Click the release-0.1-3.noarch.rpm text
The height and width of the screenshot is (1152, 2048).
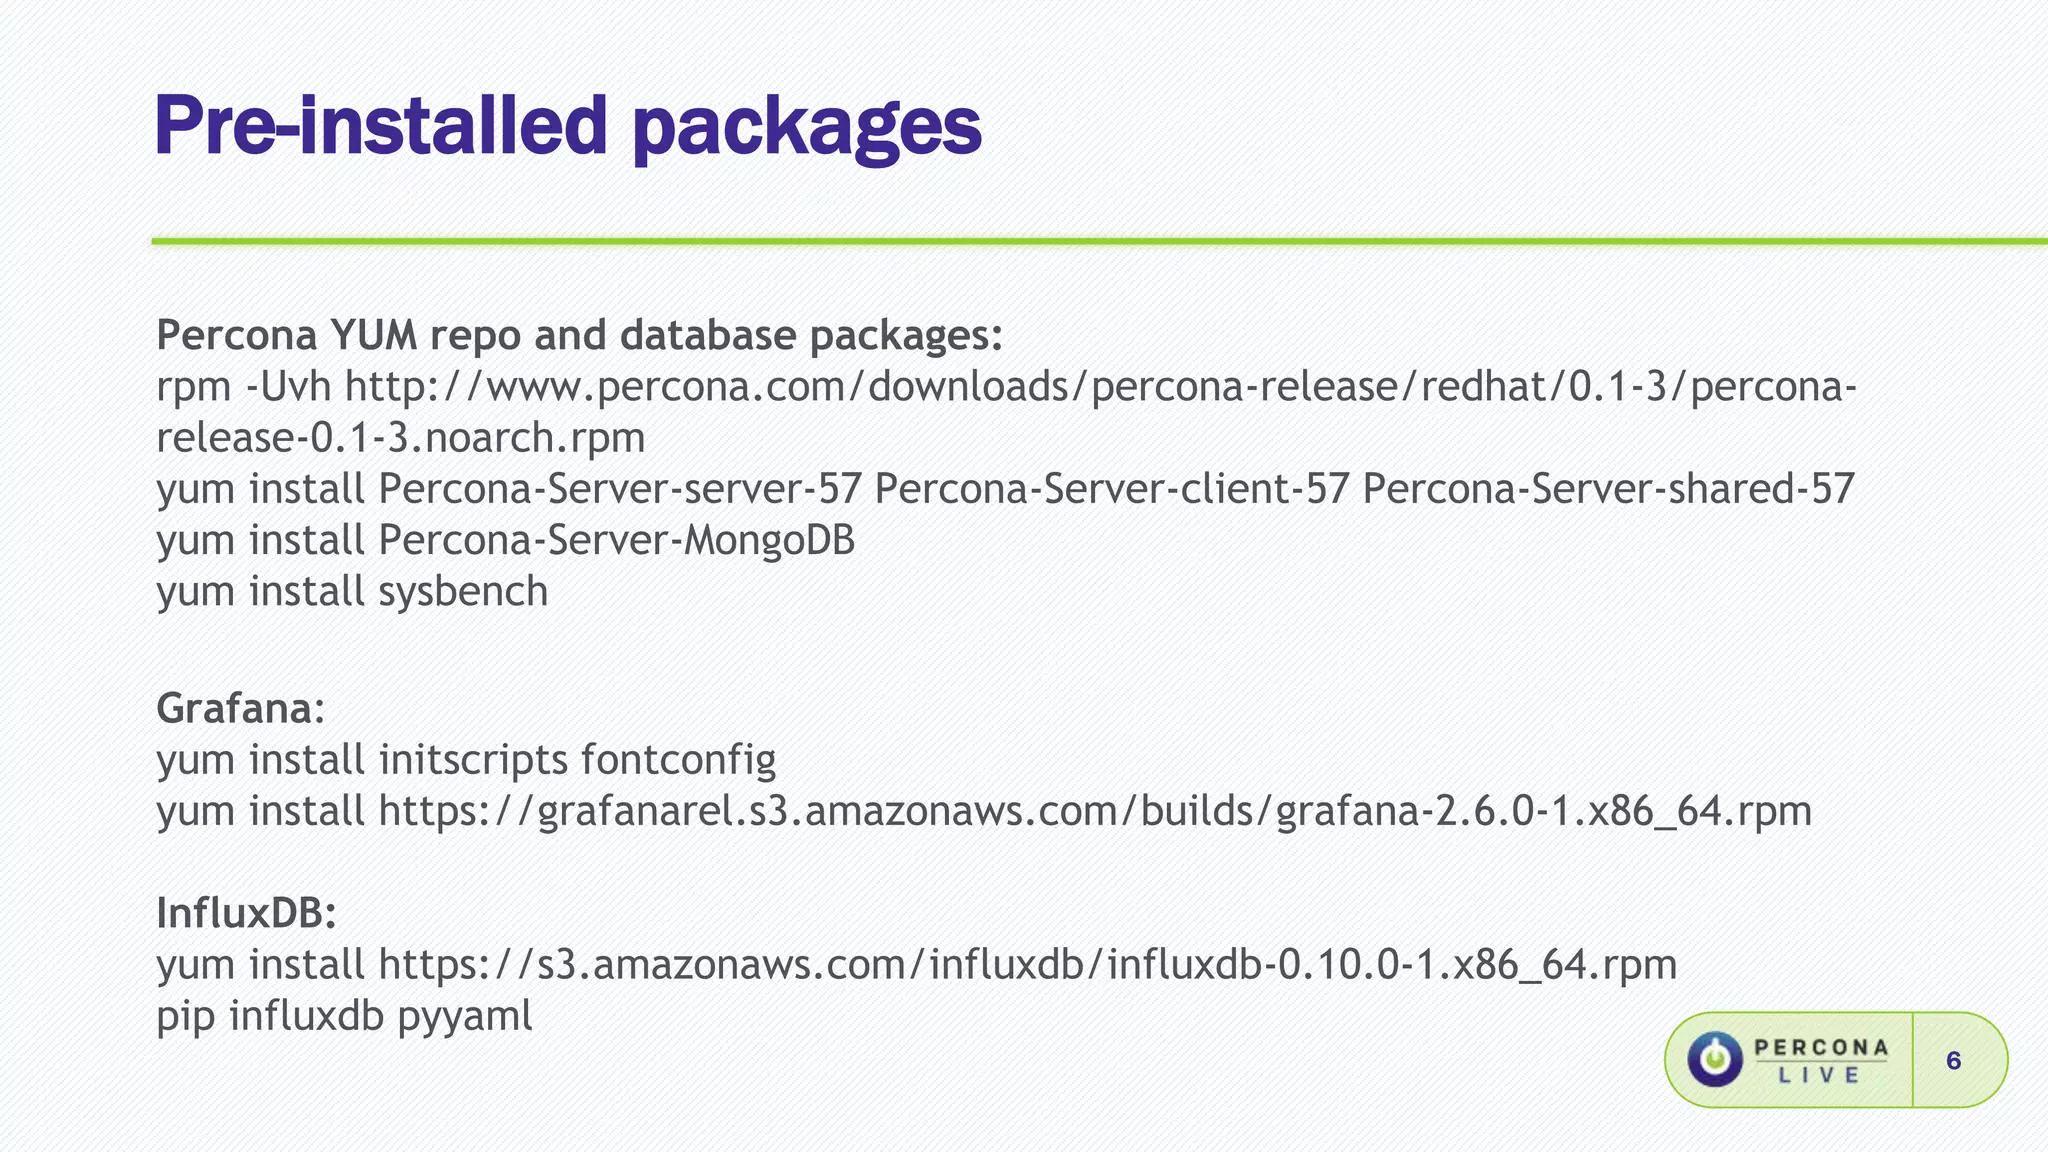click(x=401, y=438)
